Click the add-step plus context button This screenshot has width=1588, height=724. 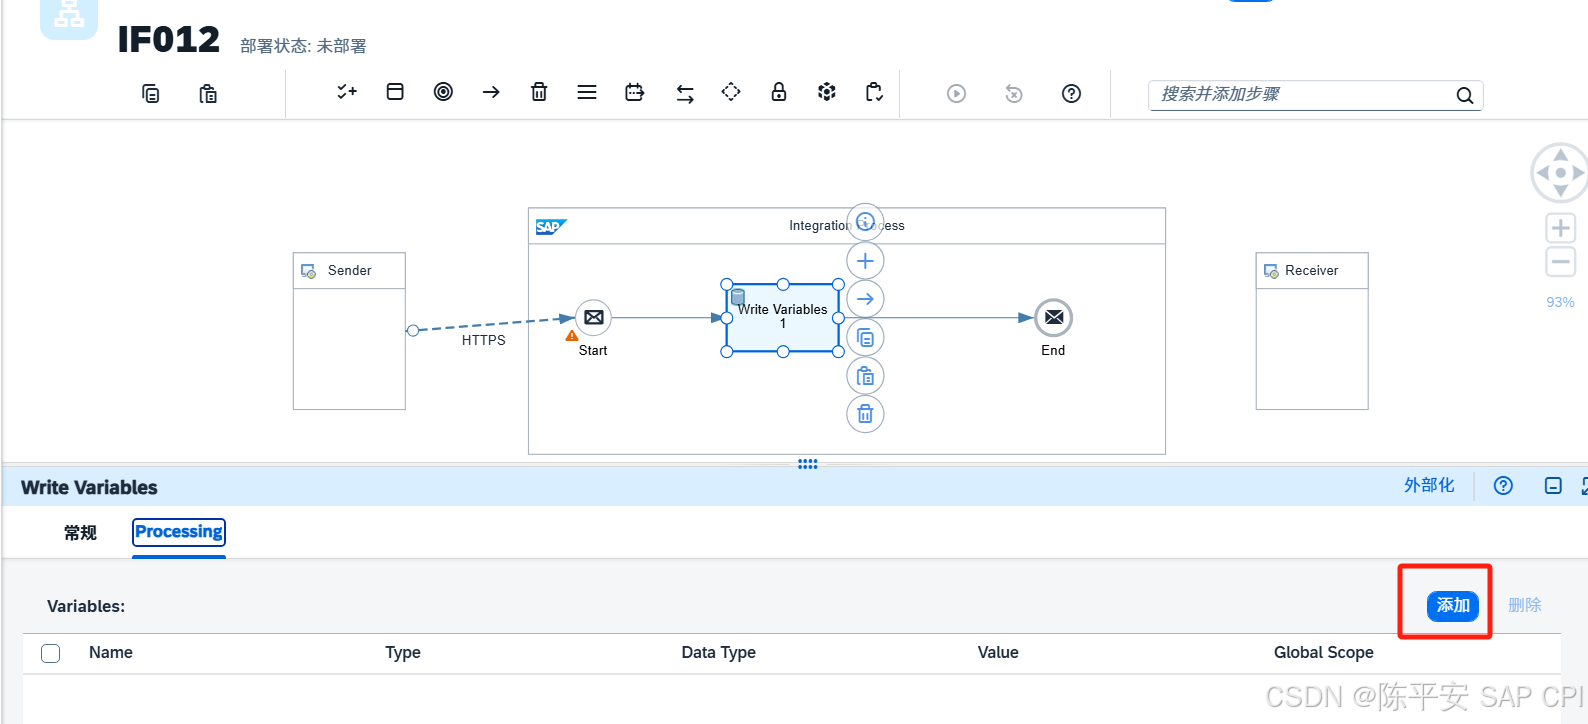866,261
